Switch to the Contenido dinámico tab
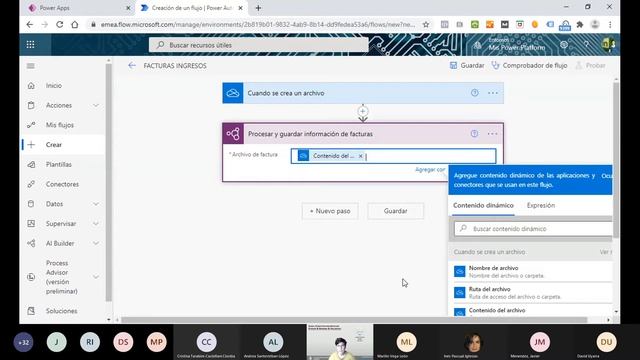 (483, 206)
